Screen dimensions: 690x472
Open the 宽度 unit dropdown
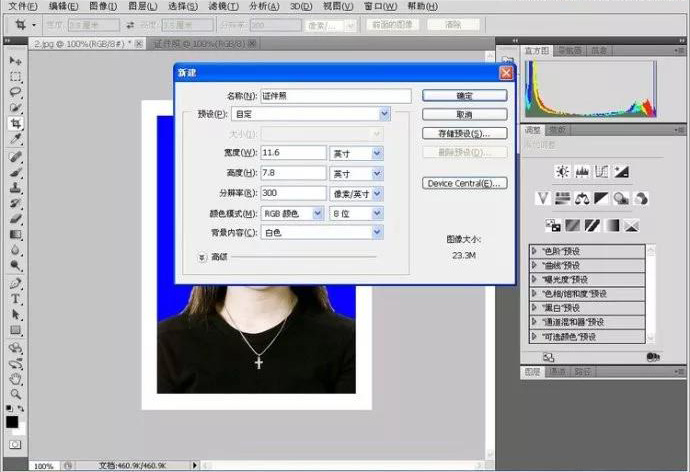tap(356, 153)
